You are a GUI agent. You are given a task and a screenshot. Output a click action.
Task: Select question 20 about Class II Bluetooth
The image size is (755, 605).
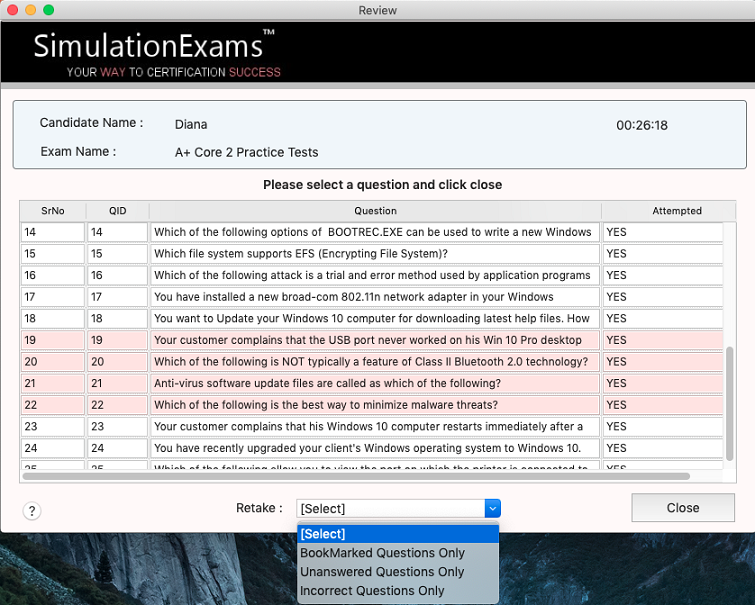[375, 362]
